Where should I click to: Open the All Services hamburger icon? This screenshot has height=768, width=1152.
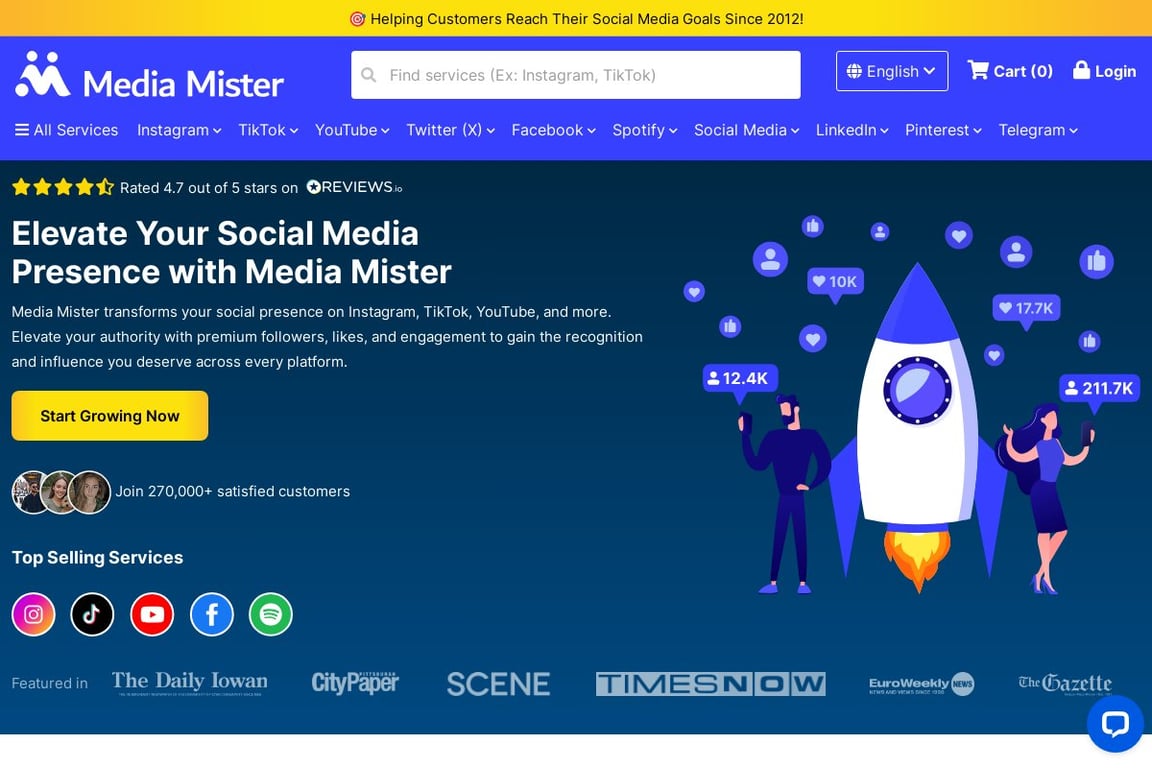click(x=22, y=130)
